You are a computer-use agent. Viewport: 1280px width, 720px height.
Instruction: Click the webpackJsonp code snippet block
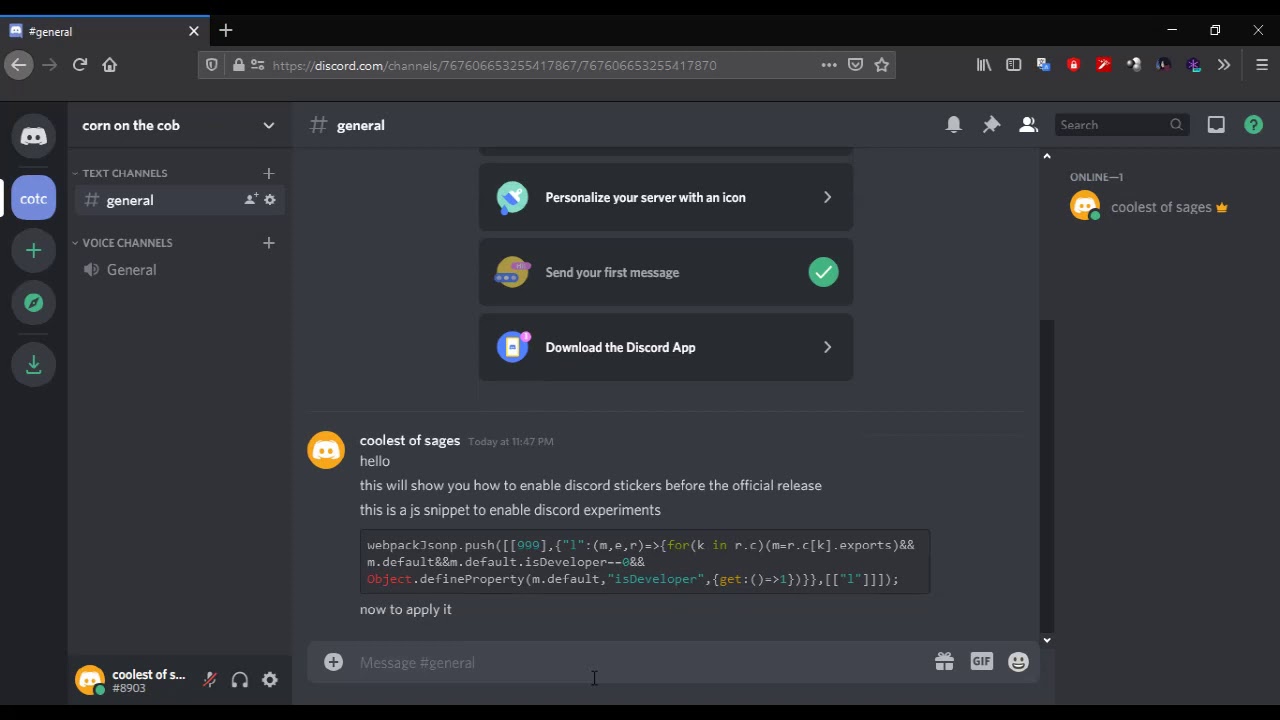point(645,562)
